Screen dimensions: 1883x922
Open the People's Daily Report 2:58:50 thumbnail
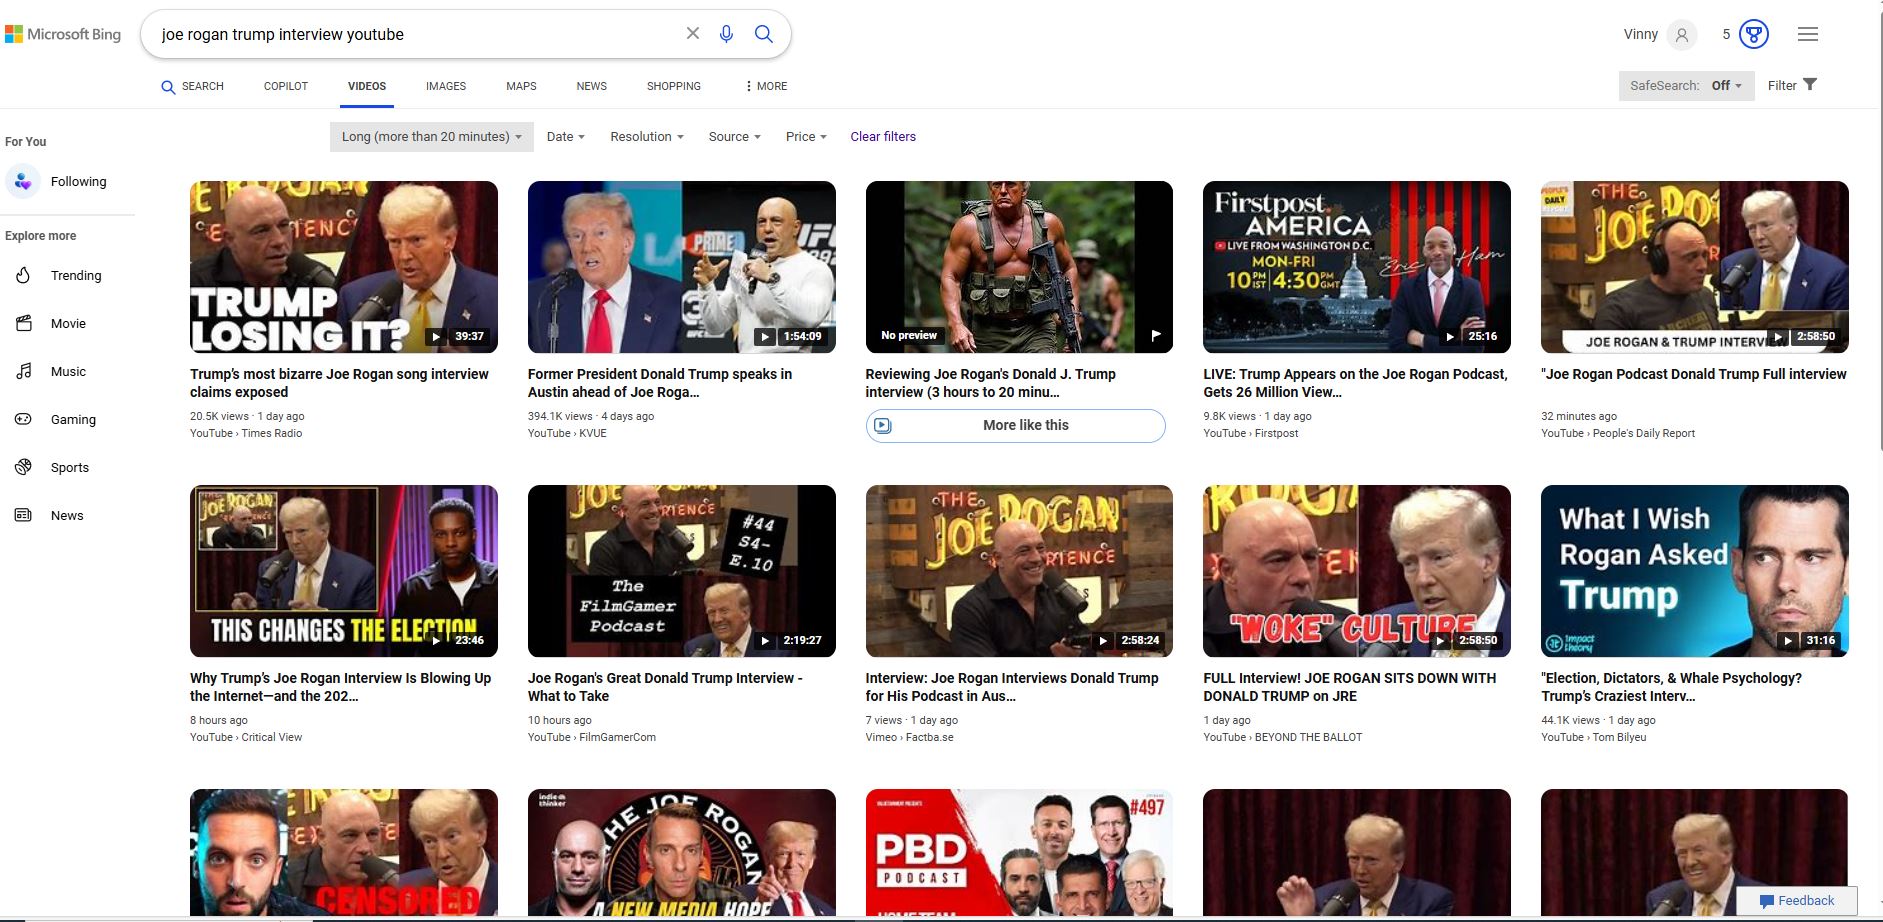point(1695,267)
